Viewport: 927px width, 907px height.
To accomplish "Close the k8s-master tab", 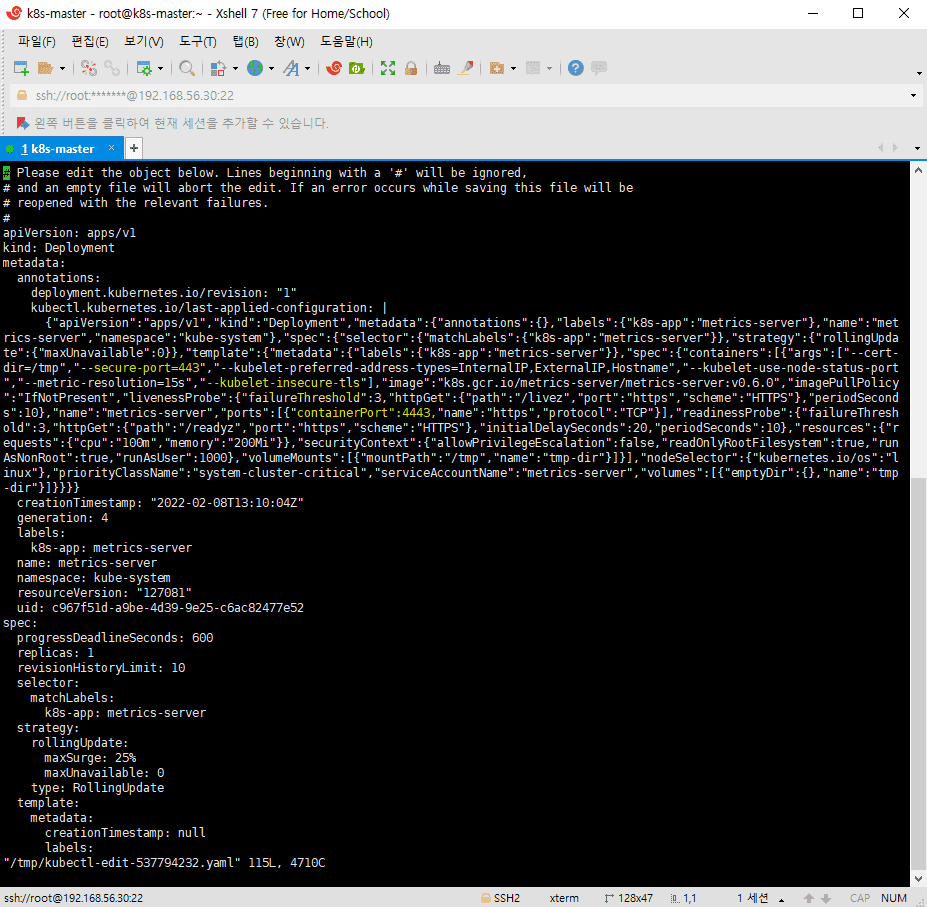I will 111,148.
